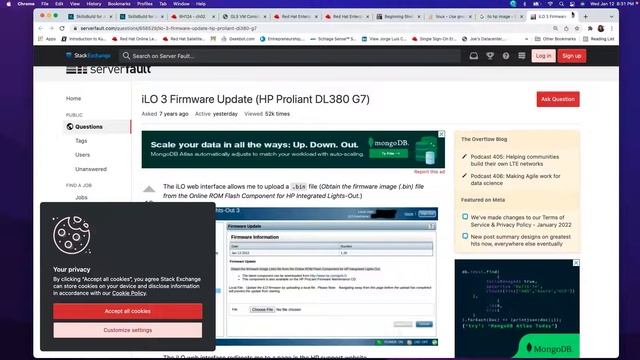Open the Apple menu
Screen dimensions: 640x360
pos(8,4)
